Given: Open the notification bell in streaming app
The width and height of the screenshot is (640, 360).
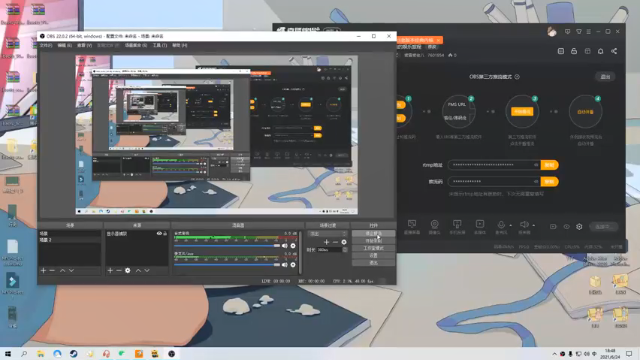Looking at the screenshot, I should [600, 51].
